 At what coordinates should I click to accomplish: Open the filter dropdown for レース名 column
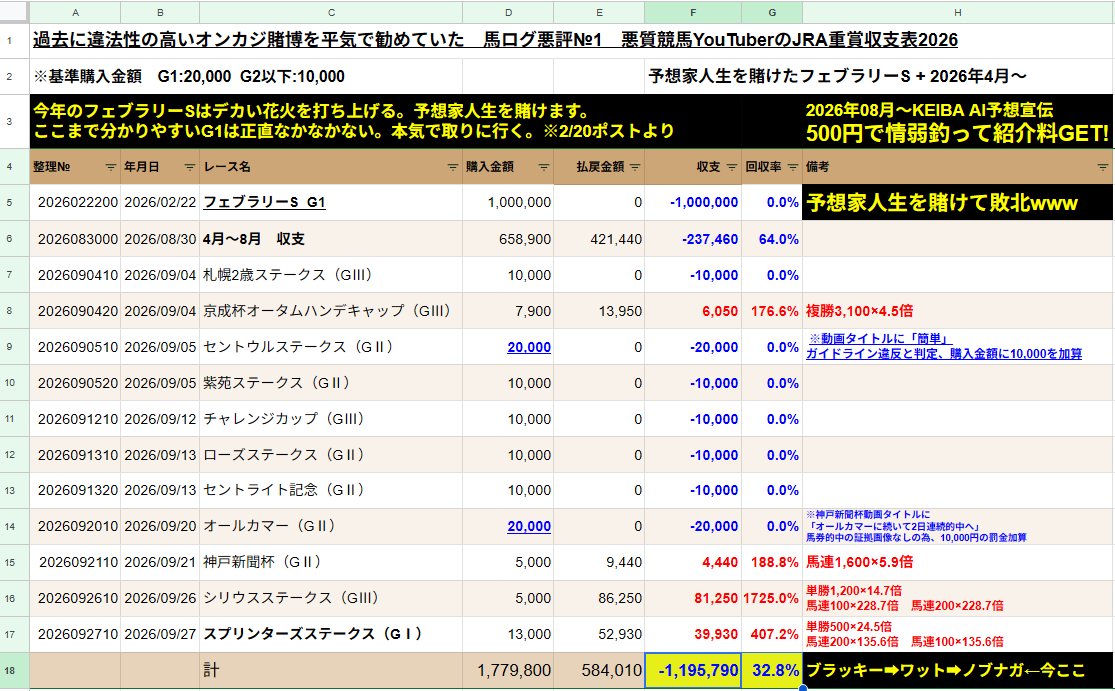(452, 167)
